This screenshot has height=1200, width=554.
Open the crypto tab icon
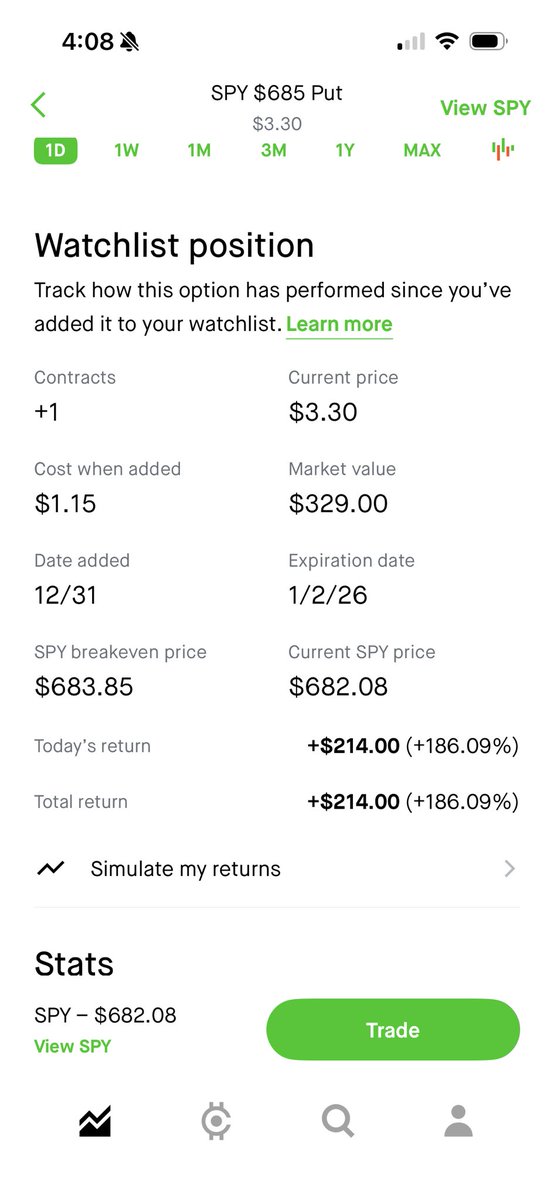[216, 1121]
